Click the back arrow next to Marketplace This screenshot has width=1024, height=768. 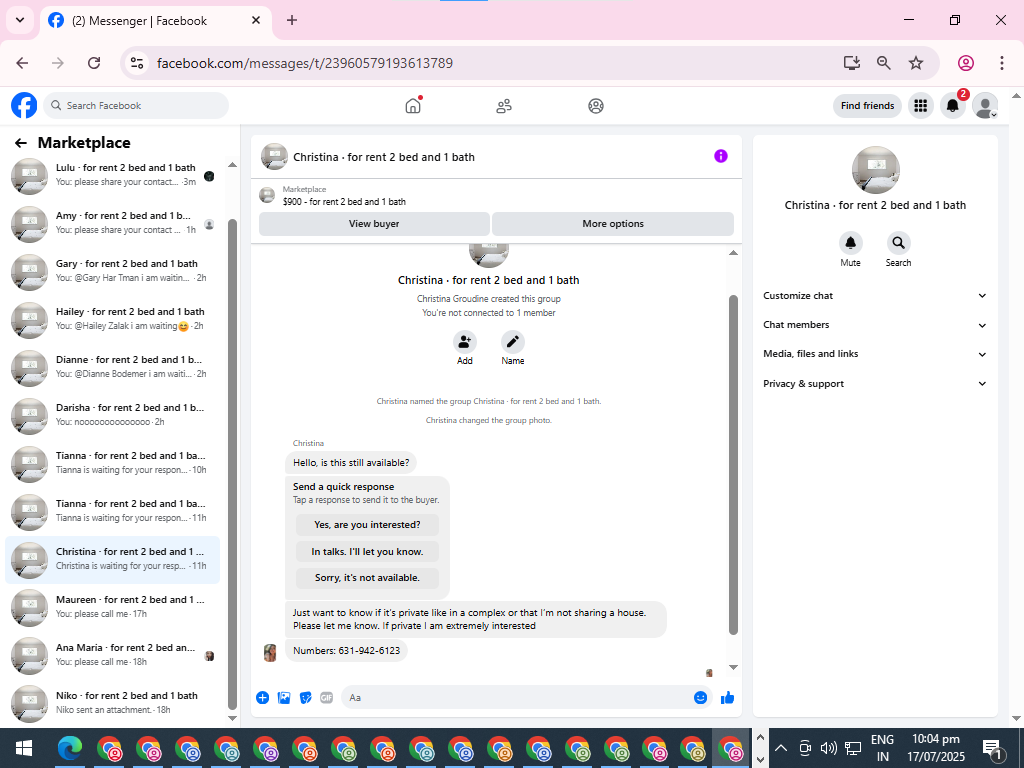click(x=21, y=143)
